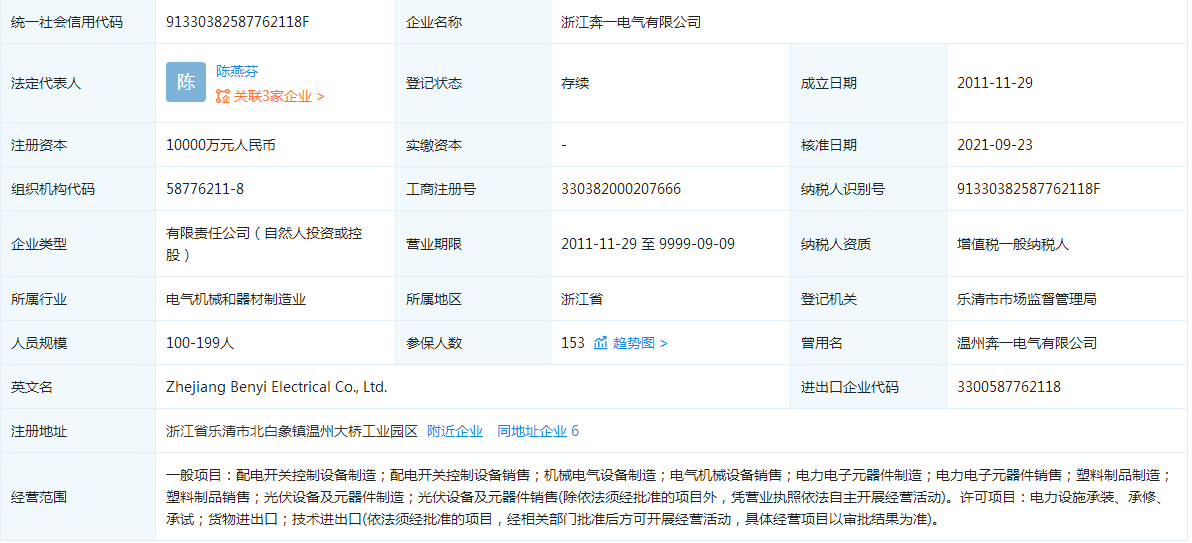Click region value 浙江省
Viewport: 1192px width, 543px height.
582,299
